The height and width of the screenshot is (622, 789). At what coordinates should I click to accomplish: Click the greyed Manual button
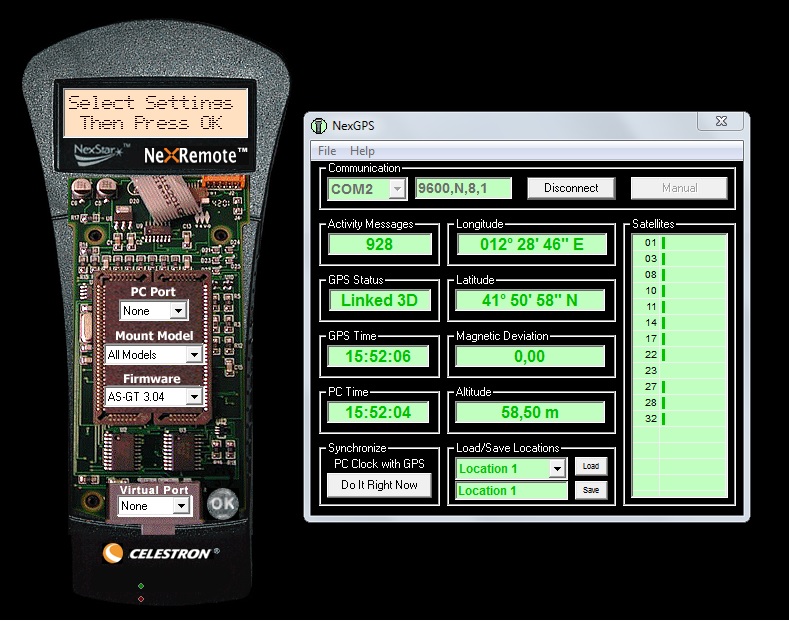pyautogui.click(x=679, y=188)
